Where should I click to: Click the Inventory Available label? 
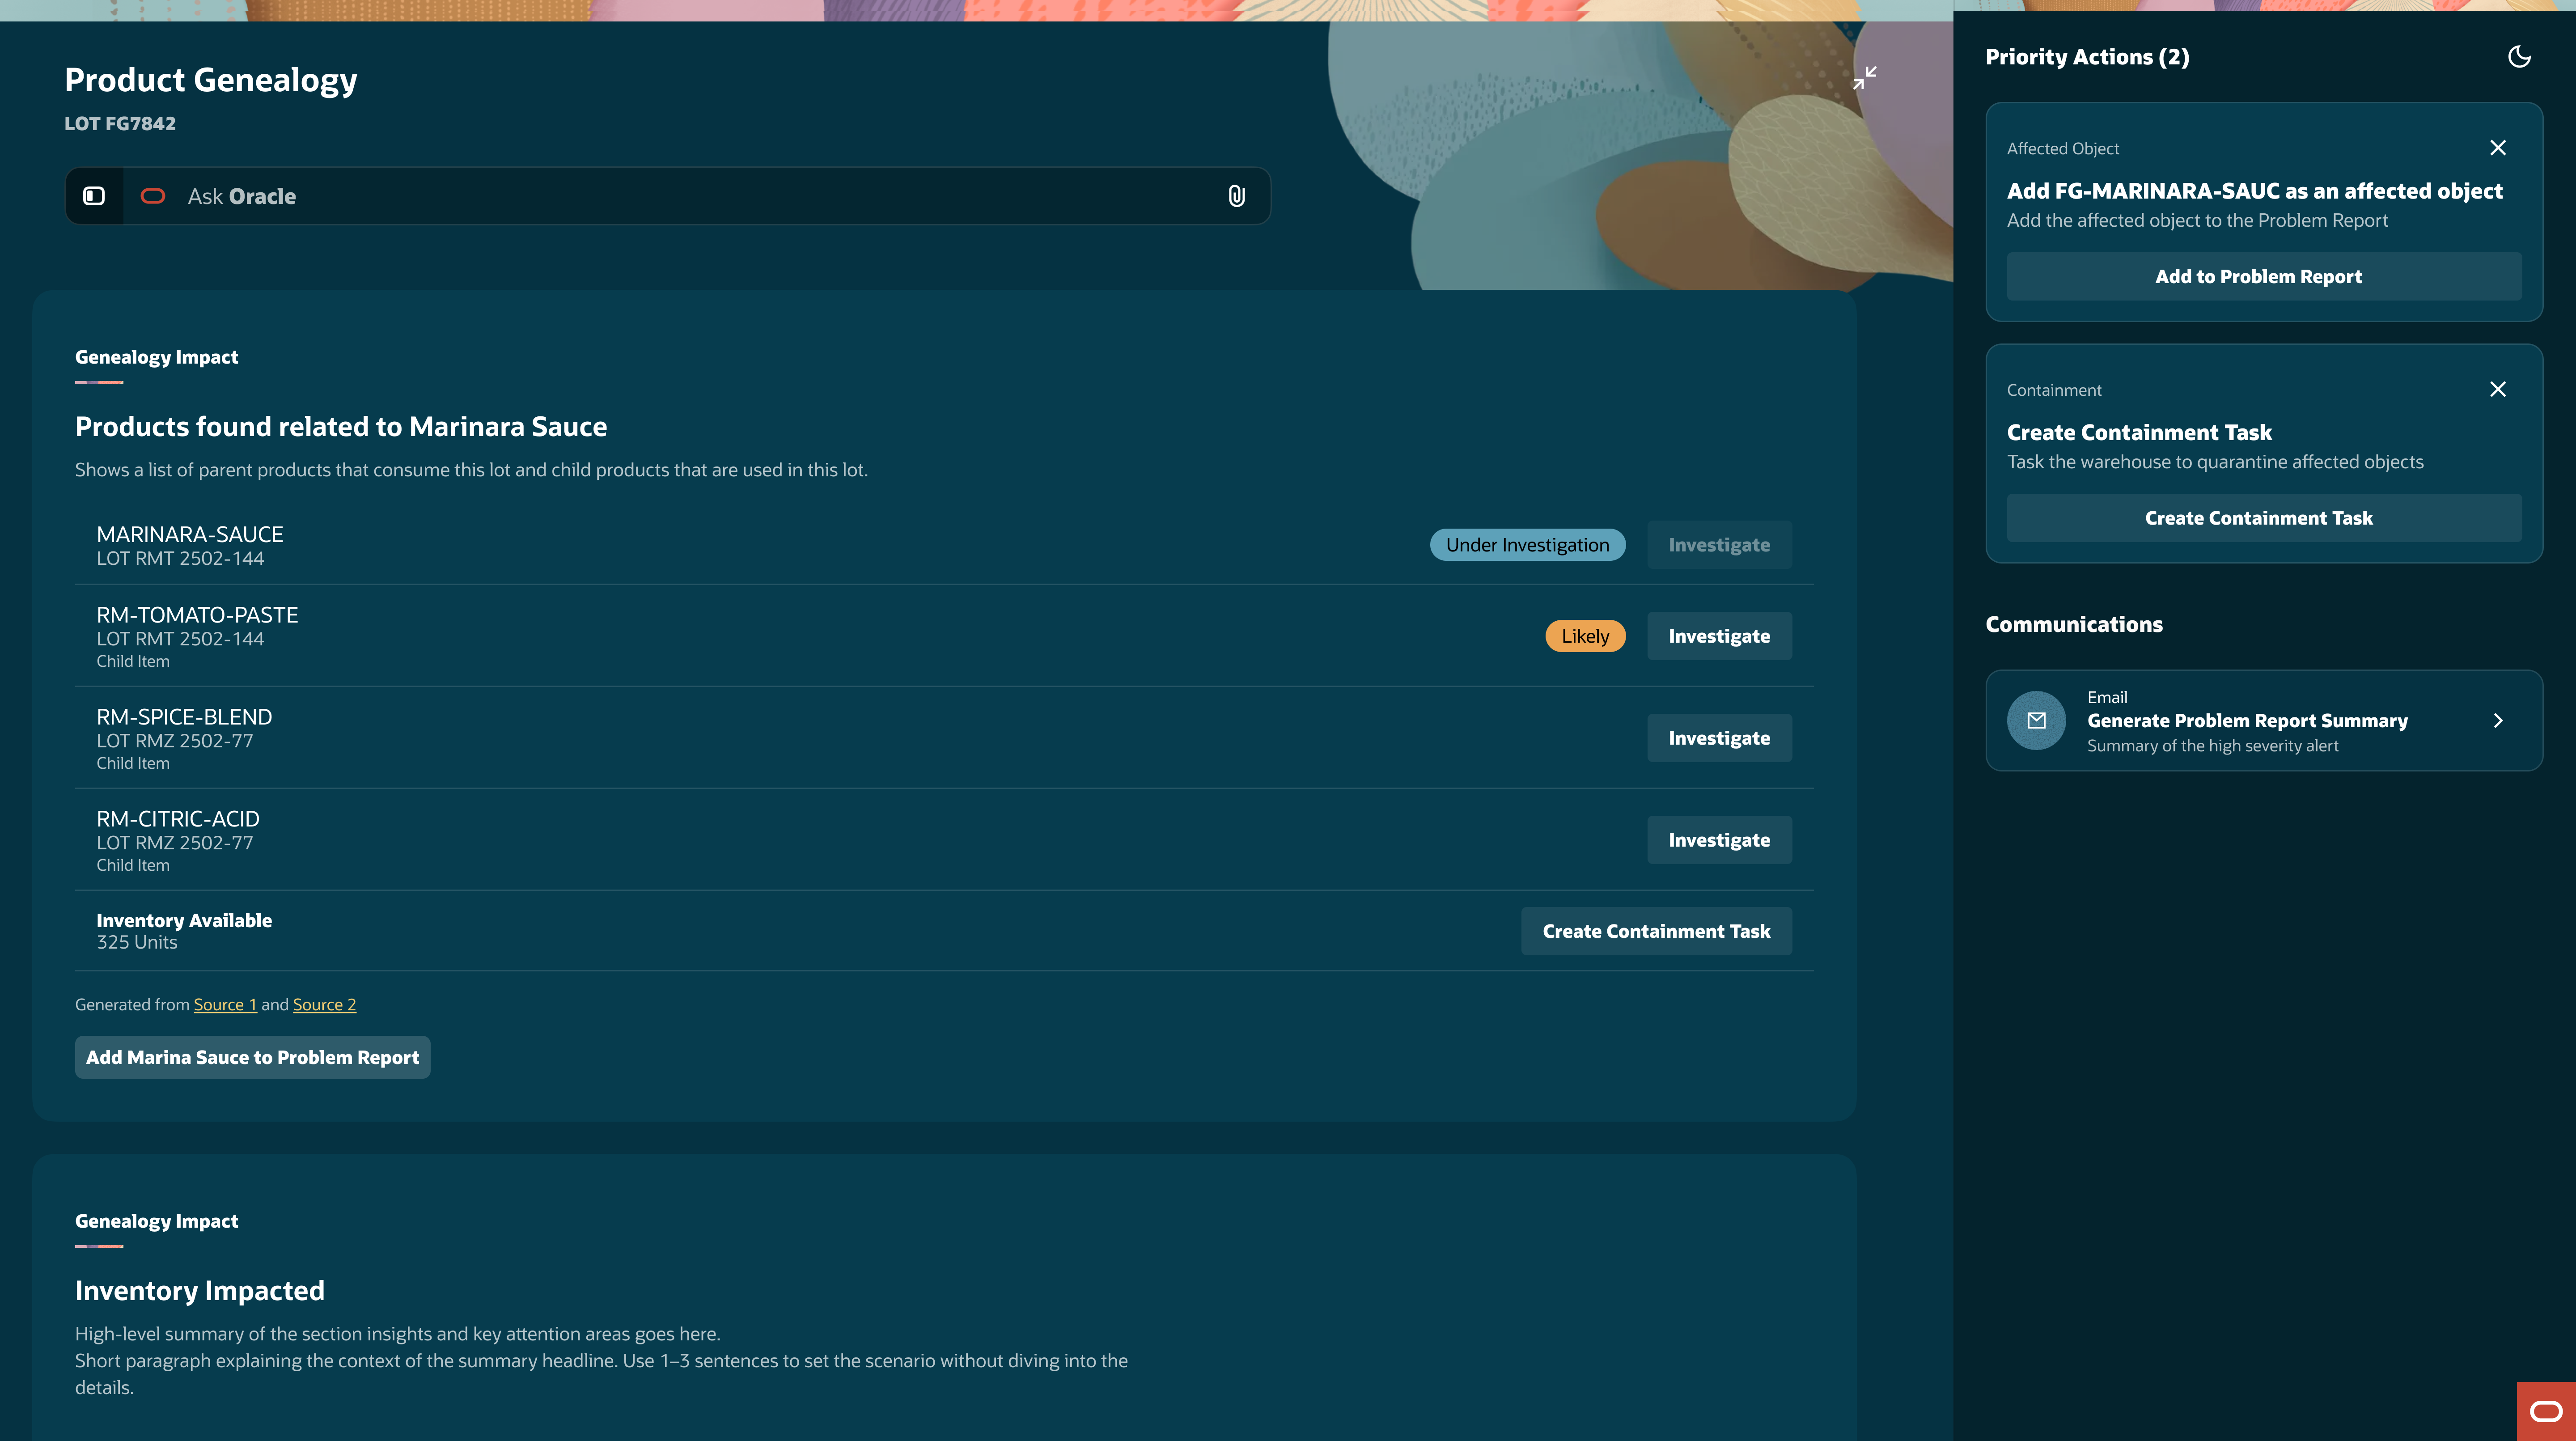(x=184, y=921)
